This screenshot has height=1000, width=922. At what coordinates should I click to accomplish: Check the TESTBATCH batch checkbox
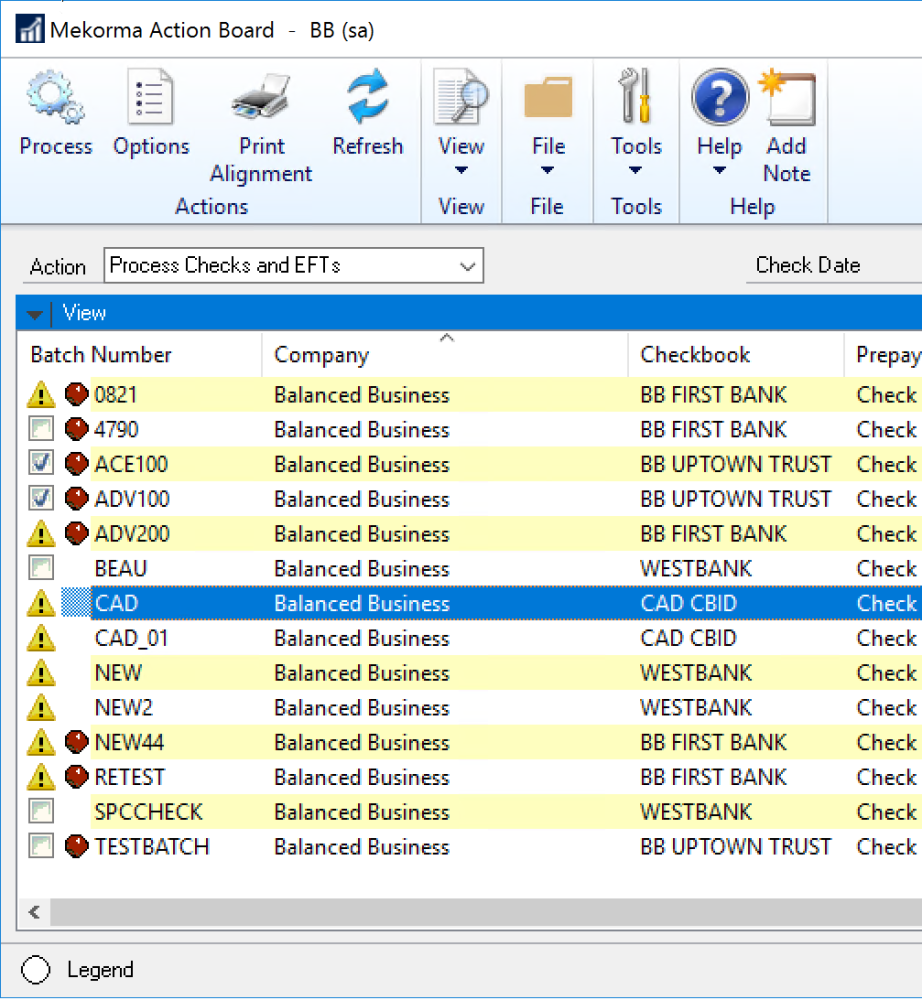(41, 846)
